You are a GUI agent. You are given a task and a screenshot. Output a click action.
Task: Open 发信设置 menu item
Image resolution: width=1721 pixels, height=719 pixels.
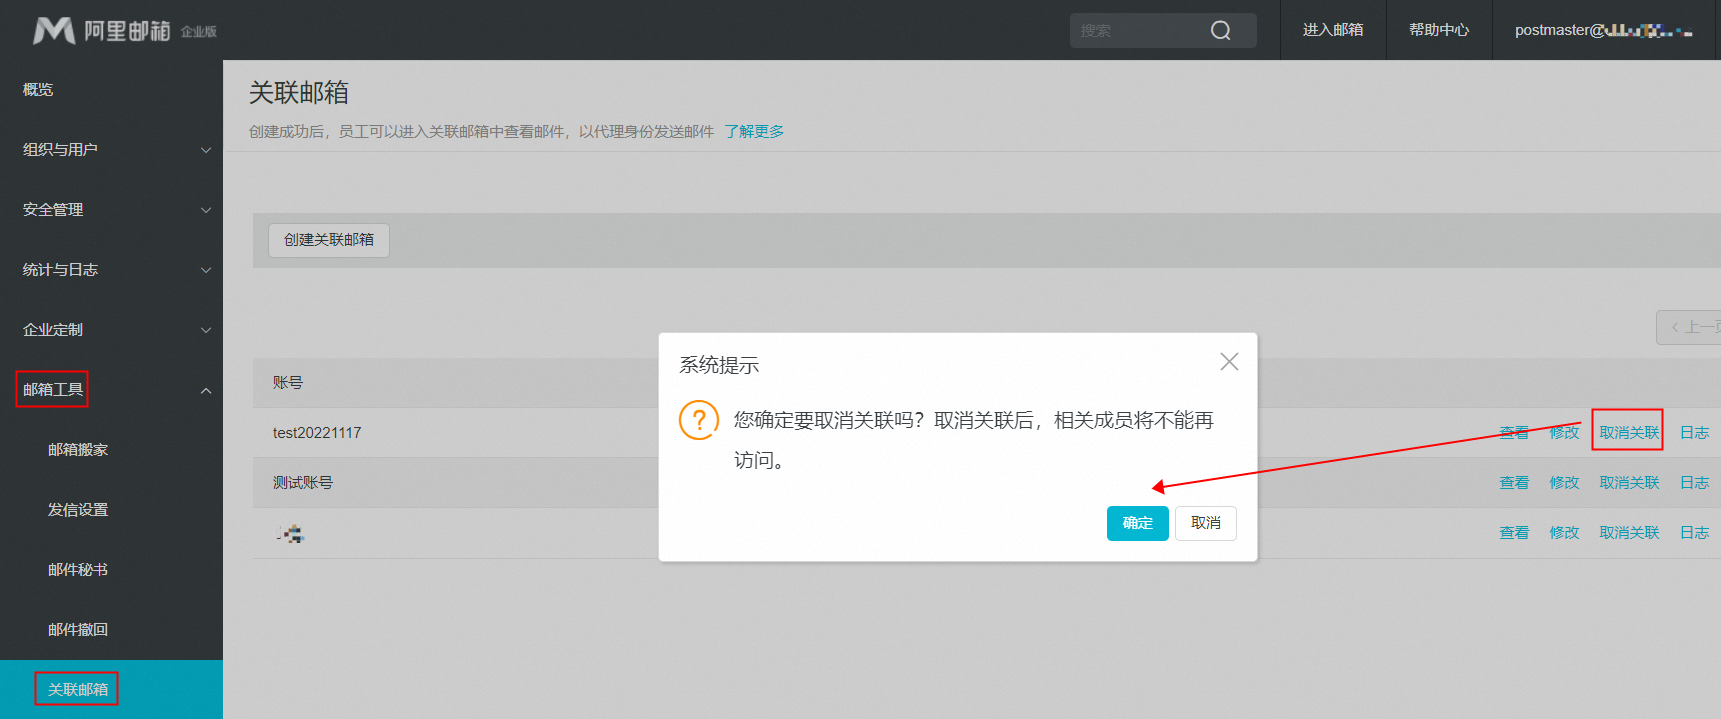coord(78,510)
